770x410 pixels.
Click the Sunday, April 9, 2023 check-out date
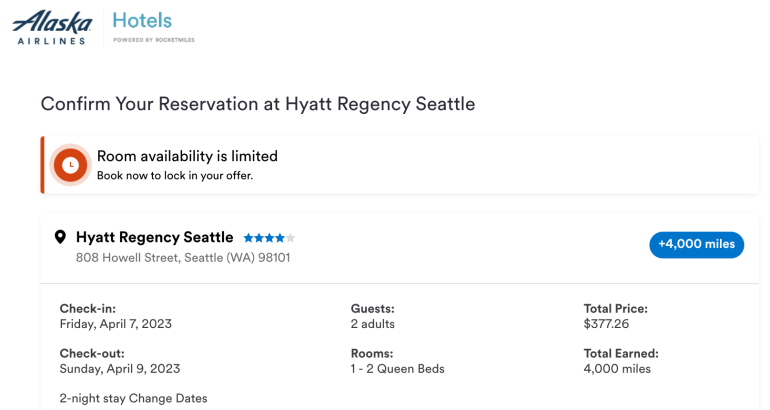tap(120, 368)
